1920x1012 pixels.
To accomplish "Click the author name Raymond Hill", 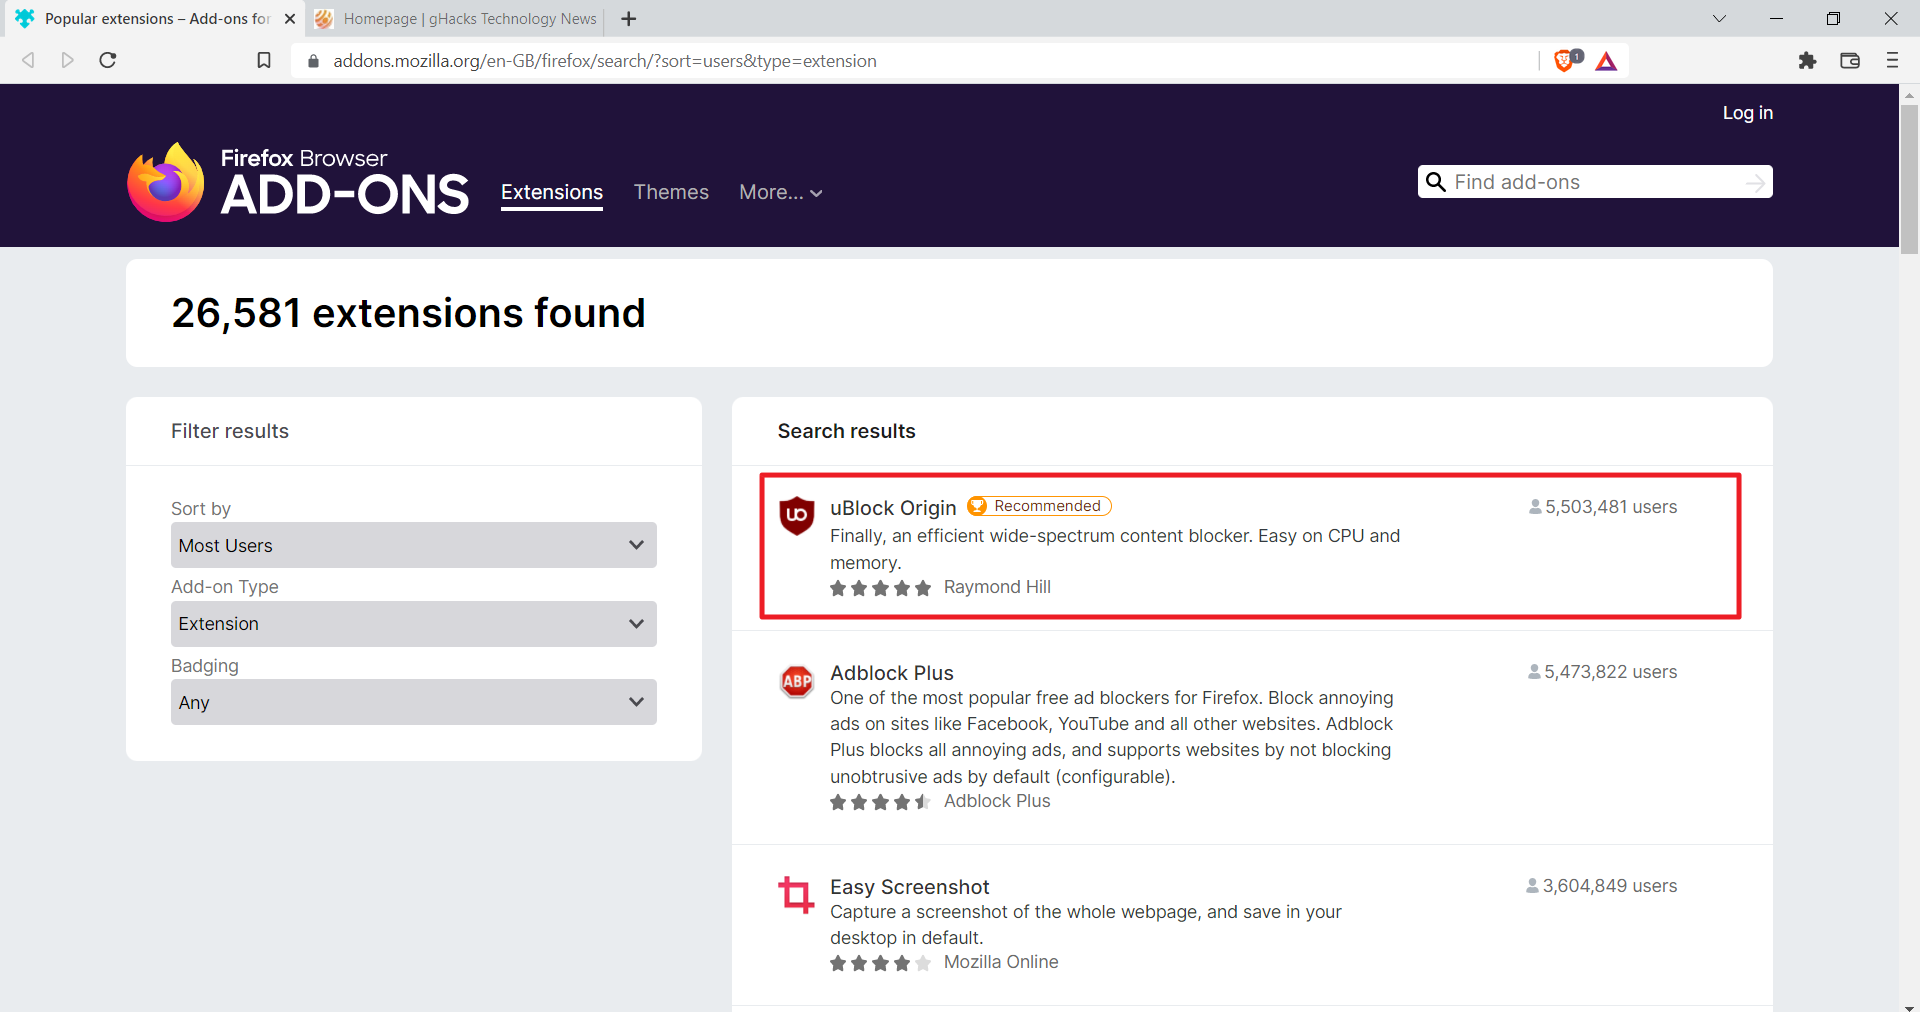I will 997,587.
